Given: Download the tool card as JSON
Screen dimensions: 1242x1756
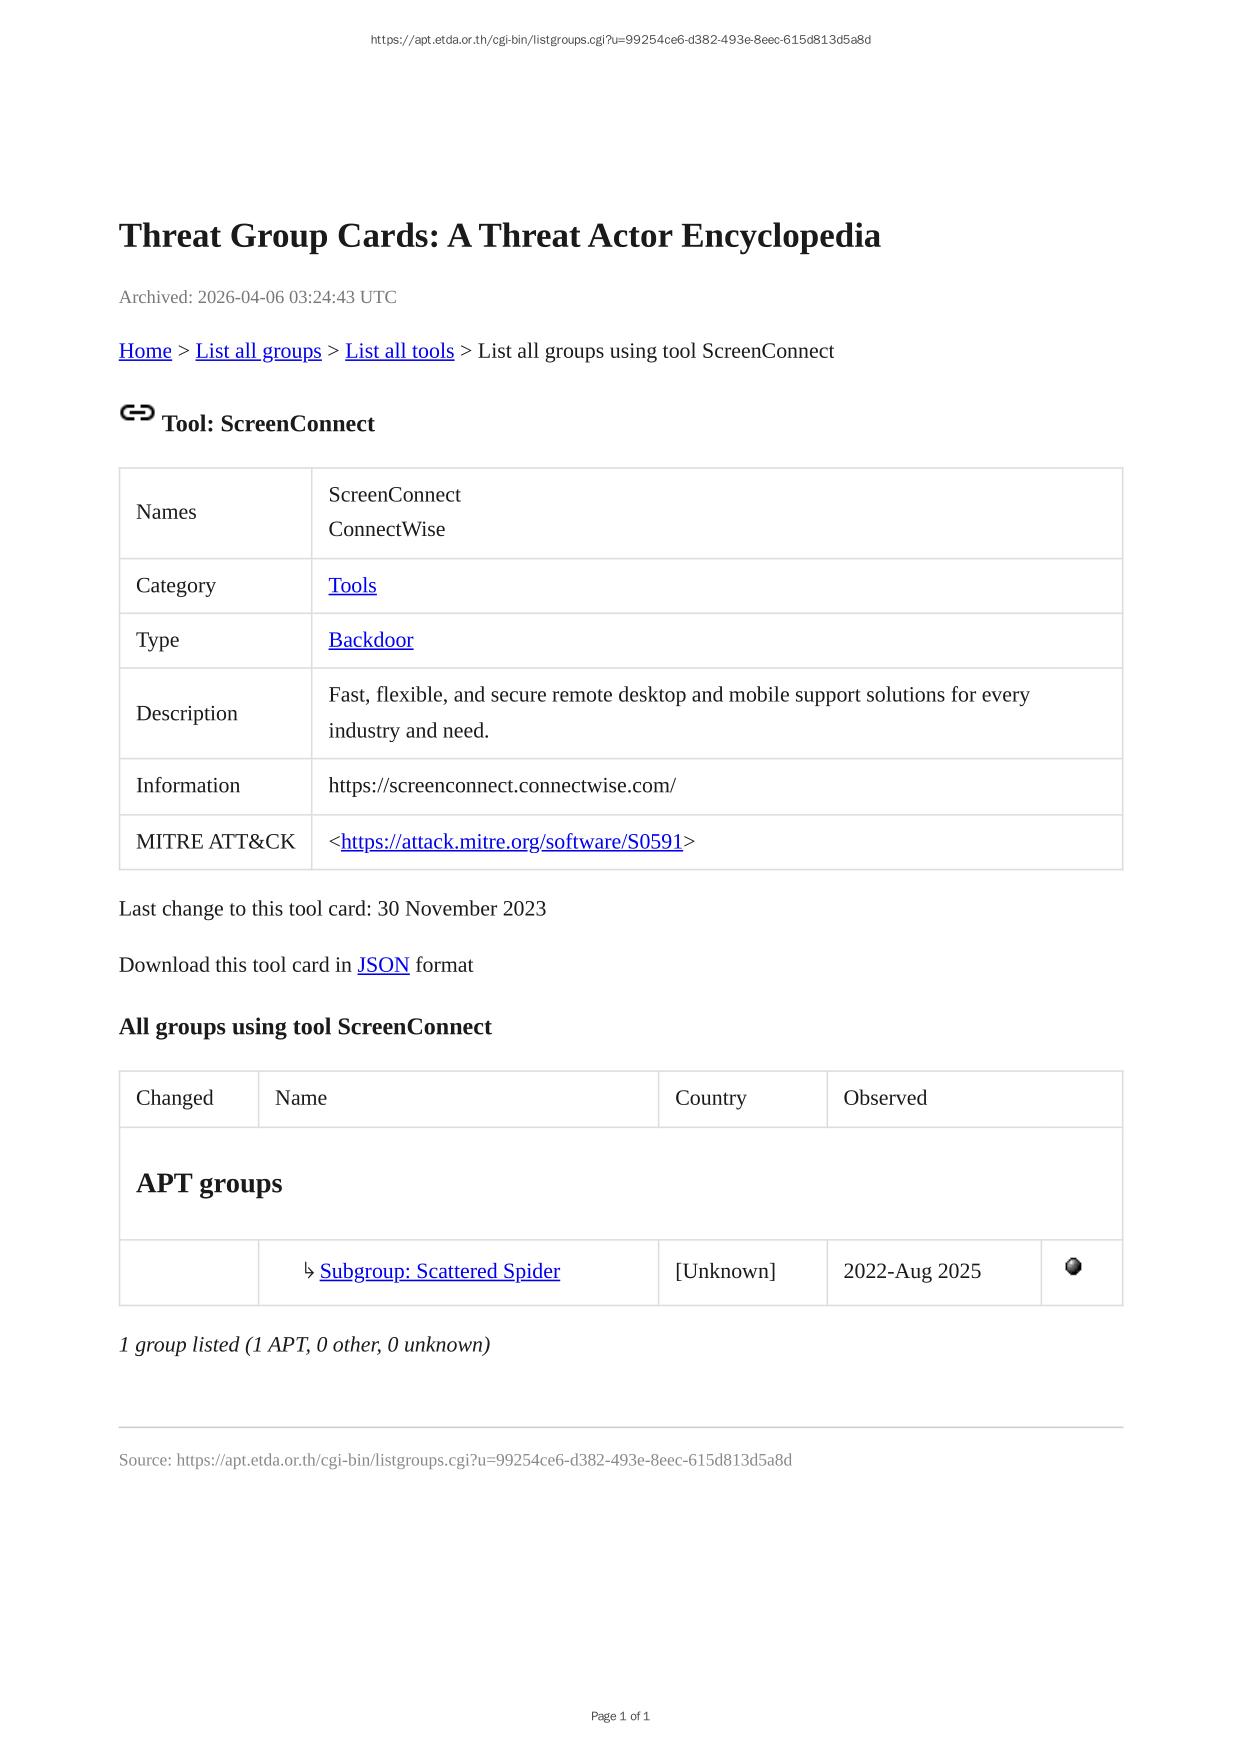Looking at the screenshot, I should pos(383,965).
